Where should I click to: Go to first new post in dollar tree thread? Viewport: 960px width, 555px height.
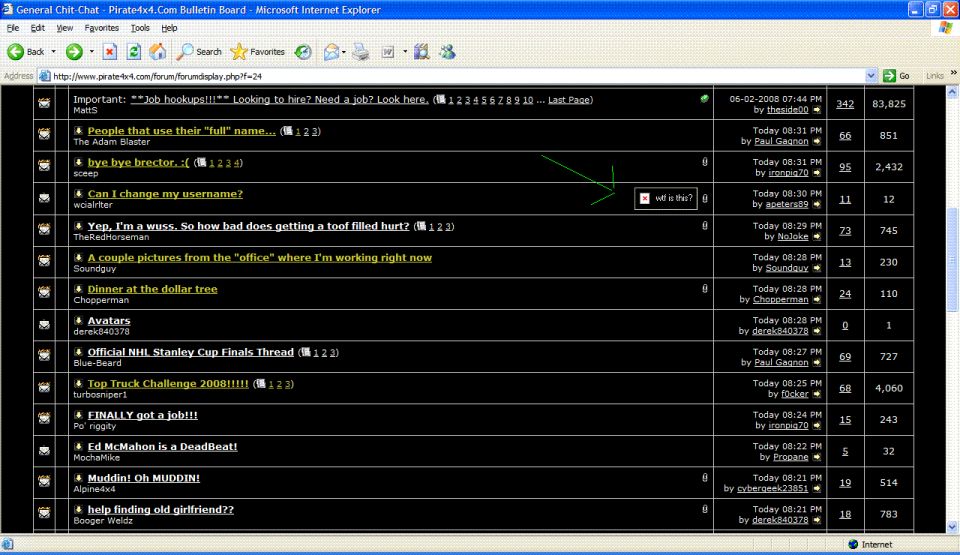(78, 289)
